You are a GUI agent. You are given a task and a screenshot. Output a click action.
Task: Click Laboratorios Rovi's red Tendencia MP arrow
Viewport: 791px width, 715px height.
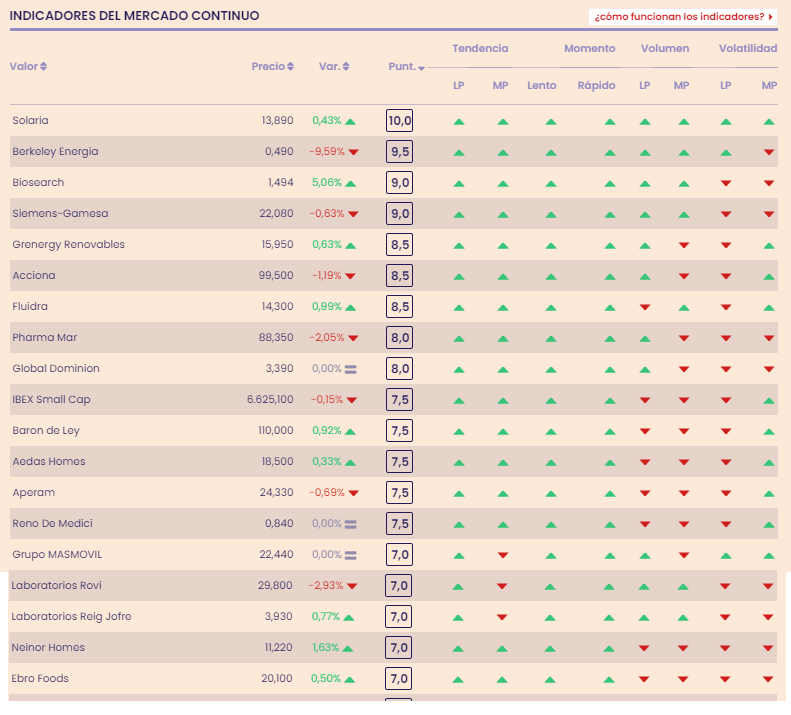tap(502, 586)
